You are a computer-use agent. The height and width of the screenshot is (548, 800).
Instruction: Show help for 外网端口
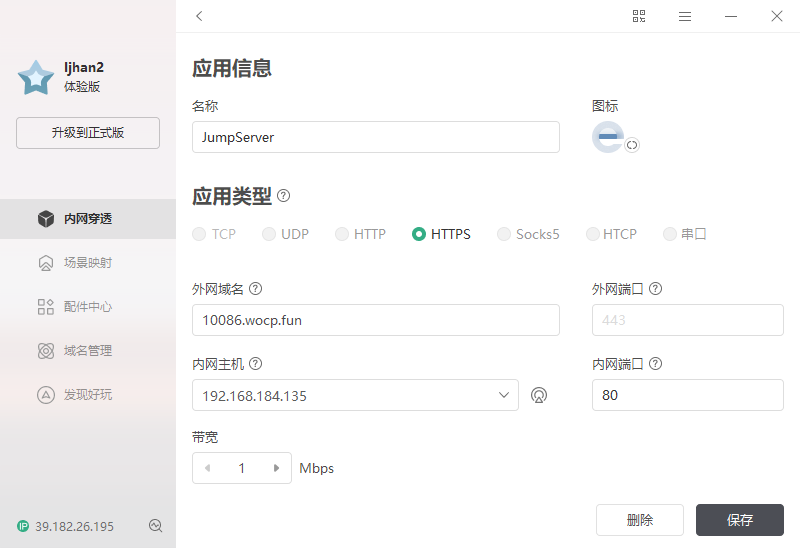coord(655,289)
